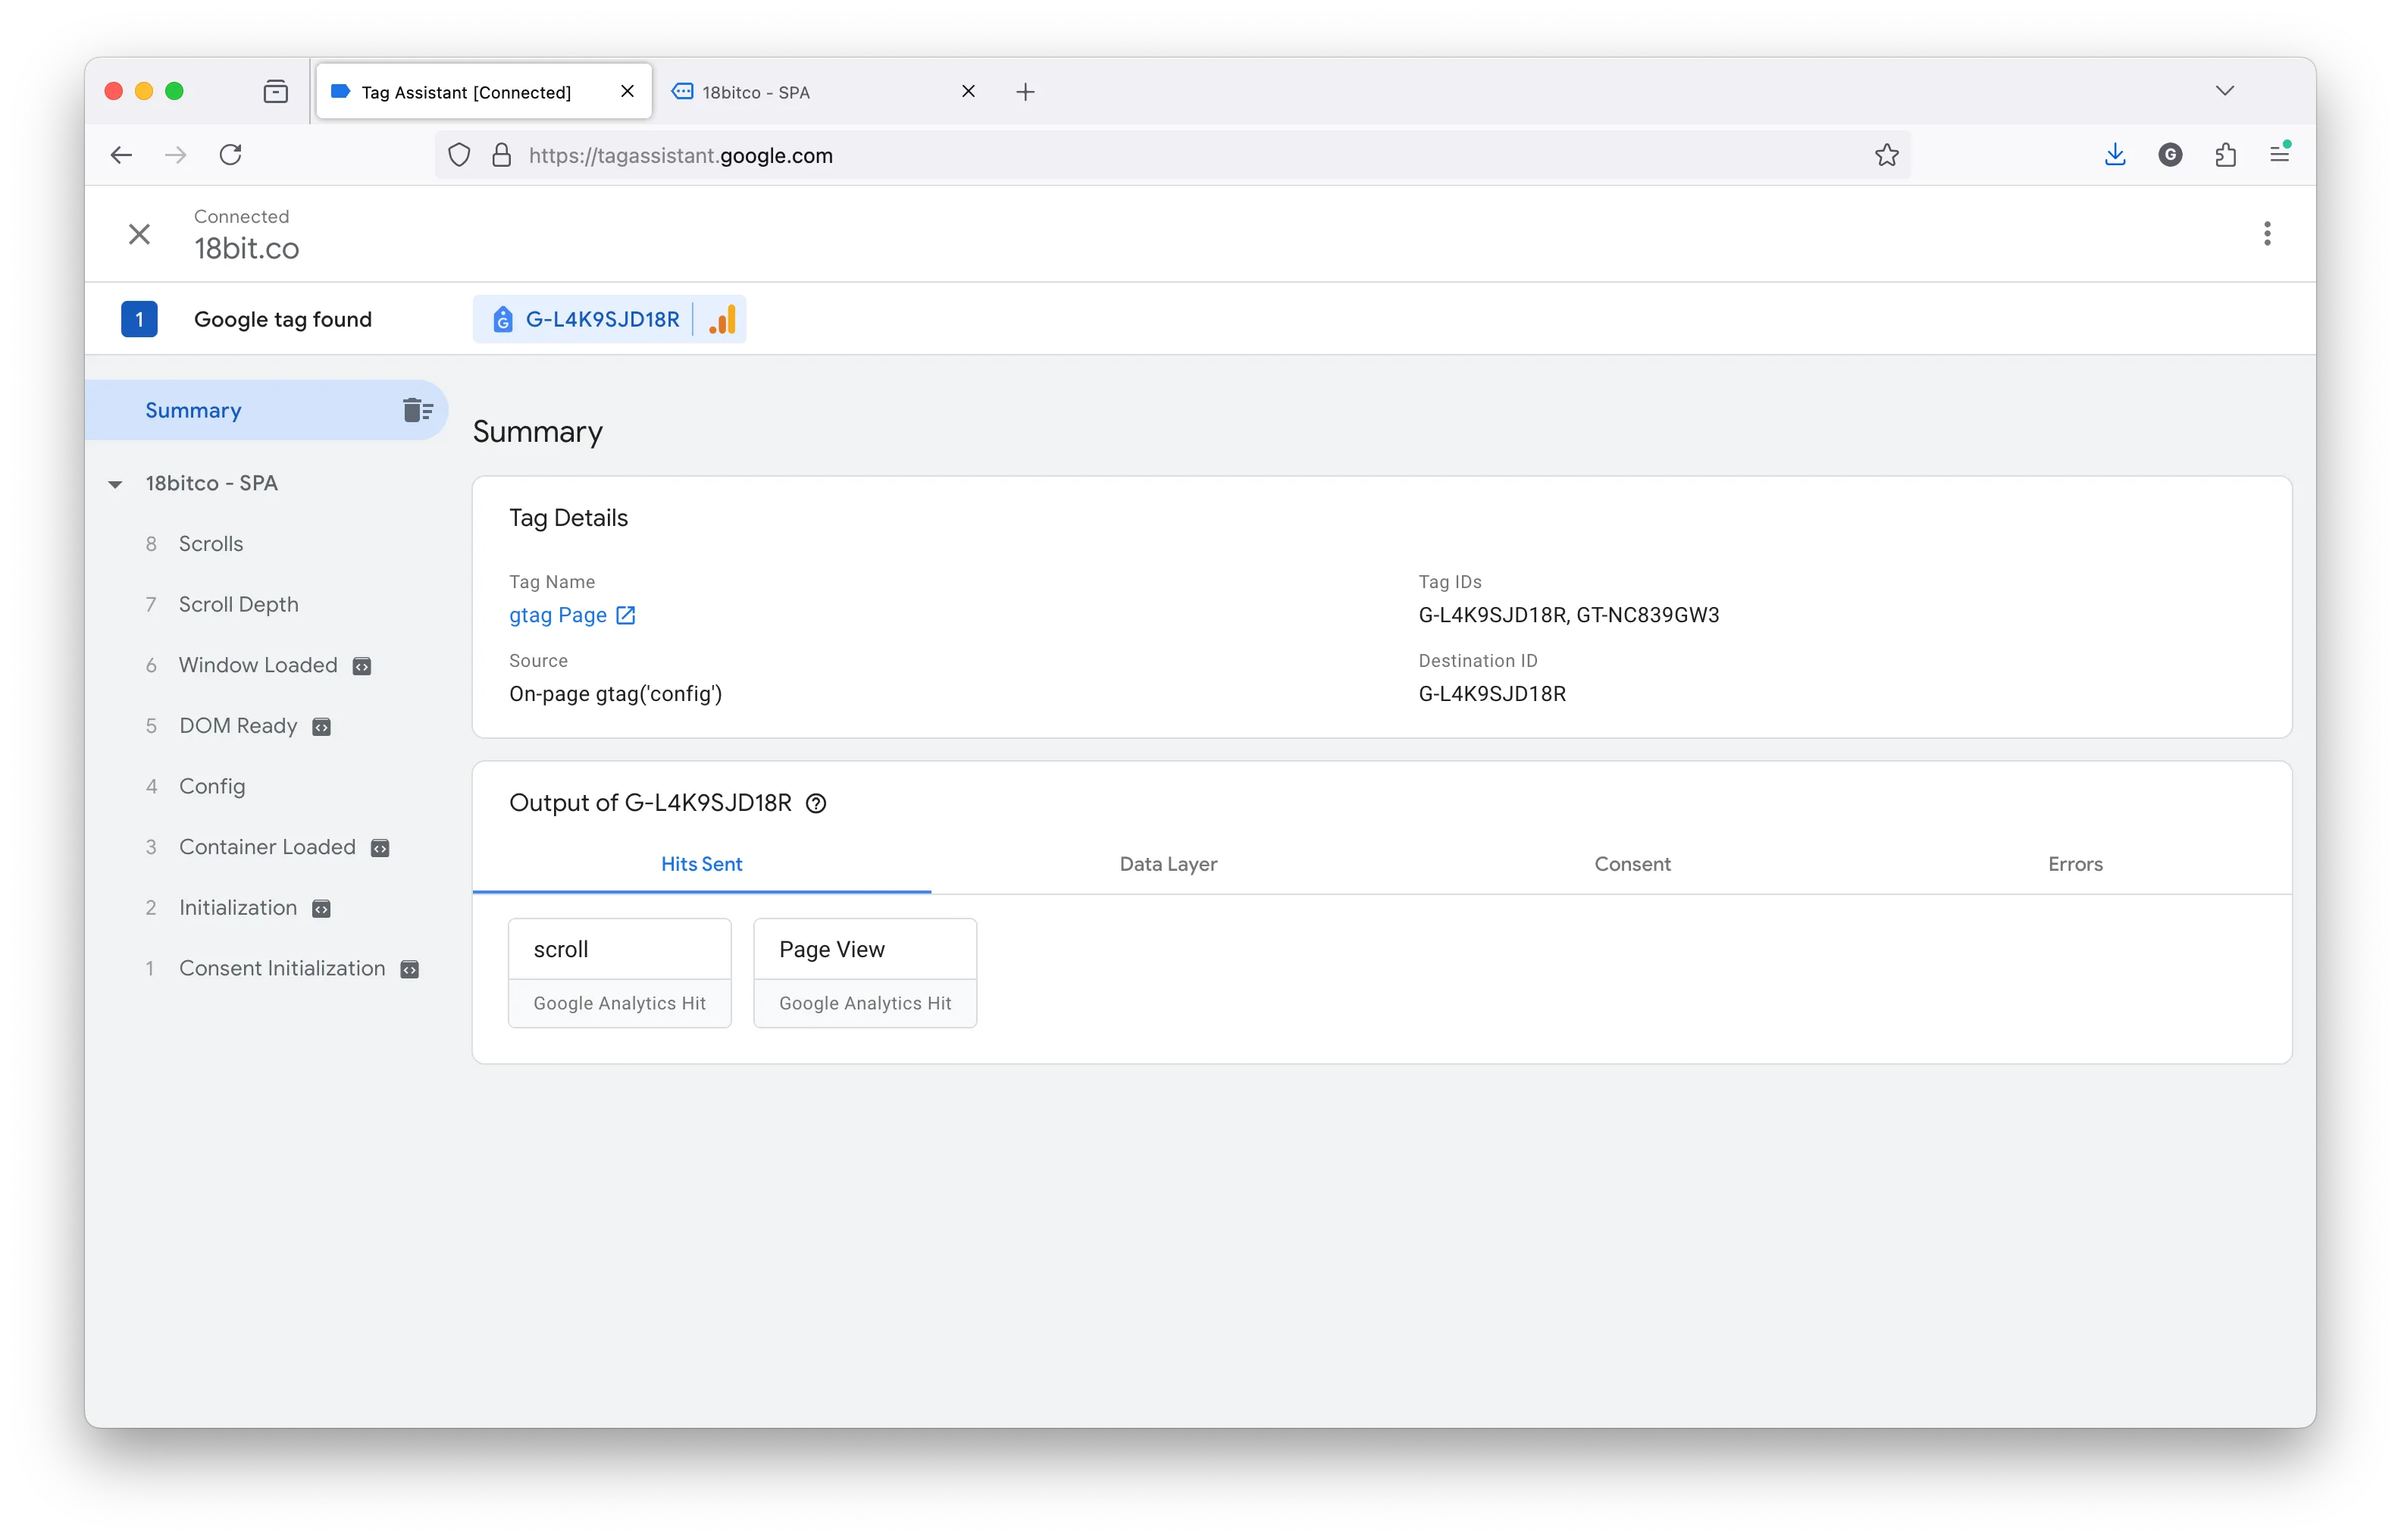Click the API call icon beside DOM Ready
The image size is (2401, 1540).
[321, 727]
